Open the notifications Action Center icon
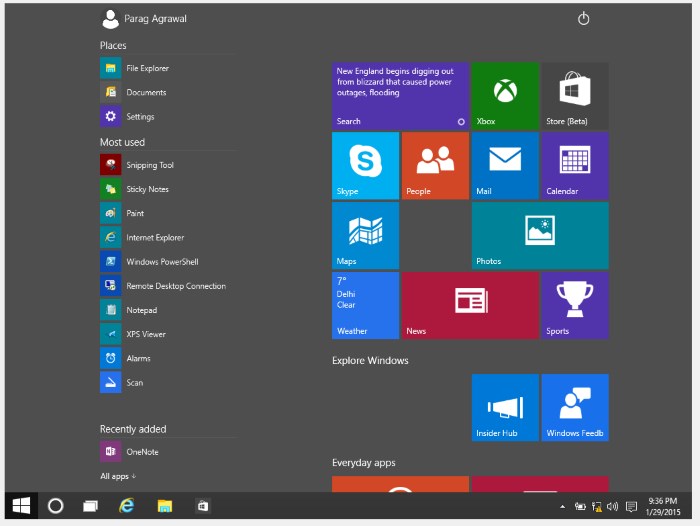 point(631,506)
